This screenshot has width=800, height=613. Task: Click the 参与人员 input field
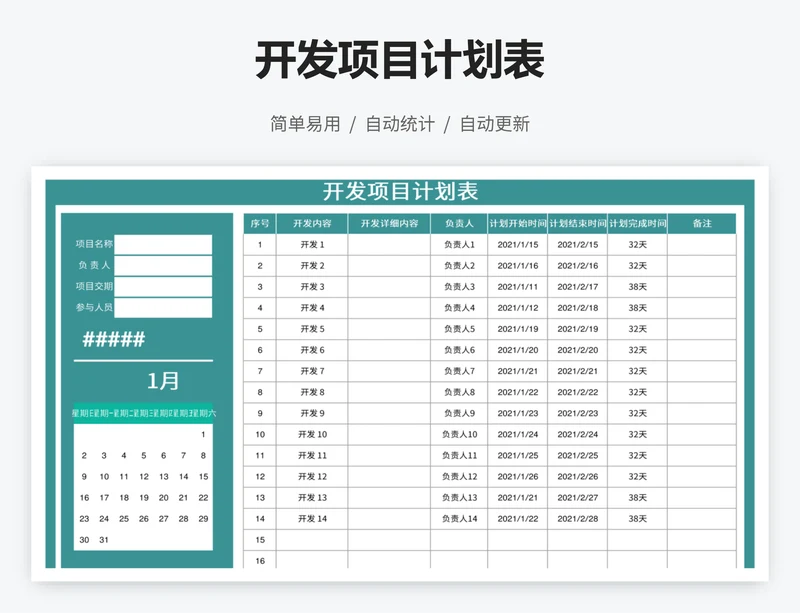163,308
